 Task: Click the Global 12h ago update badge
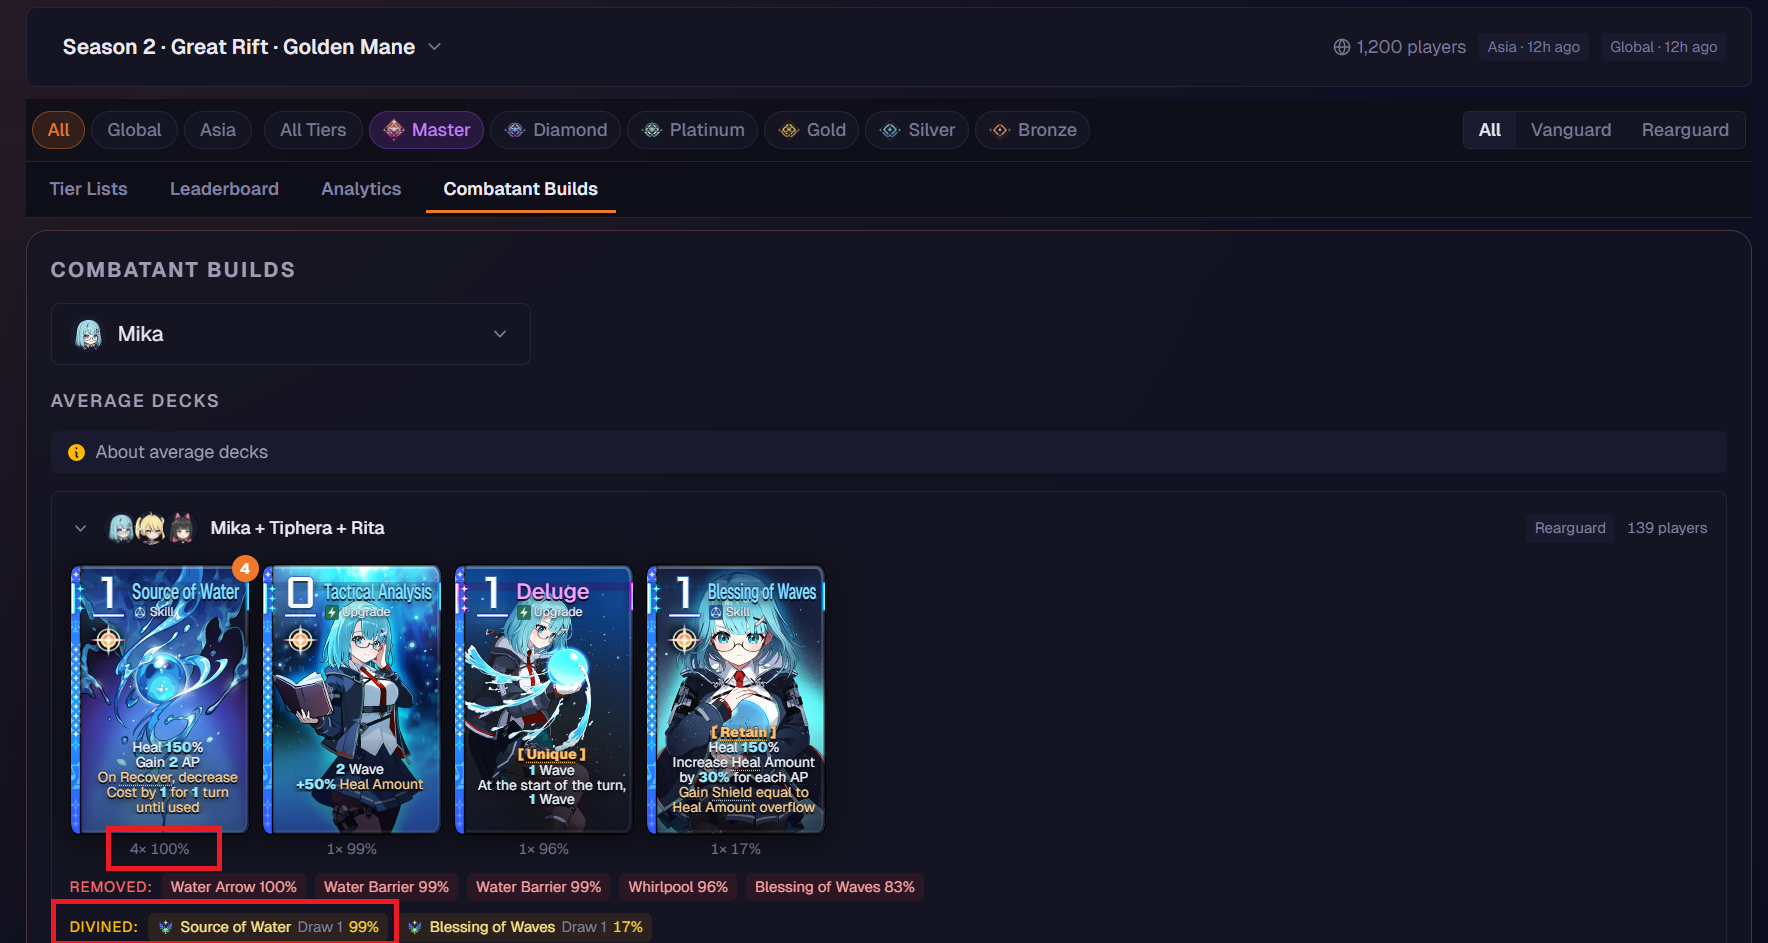pyautogui.click(x=1663, y=47)
